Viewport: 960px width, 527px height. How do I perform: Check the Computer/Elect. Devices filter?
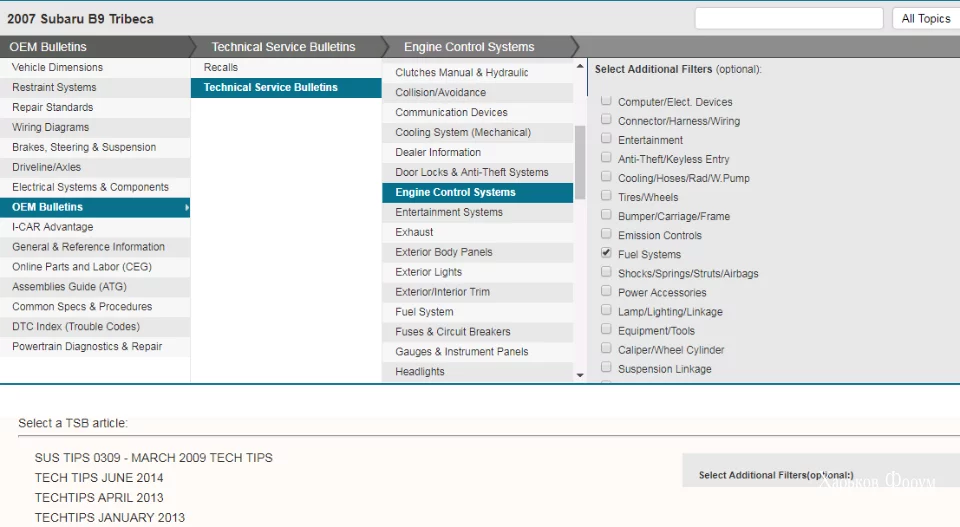[606, 100]
